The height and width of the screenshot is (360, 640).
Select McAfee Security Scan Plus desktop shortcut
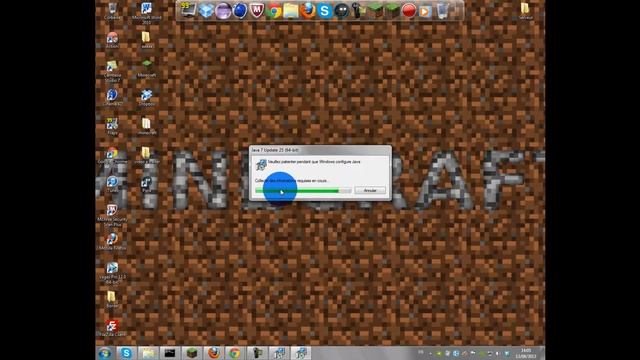pyautogui.click(x=112, y=216)
